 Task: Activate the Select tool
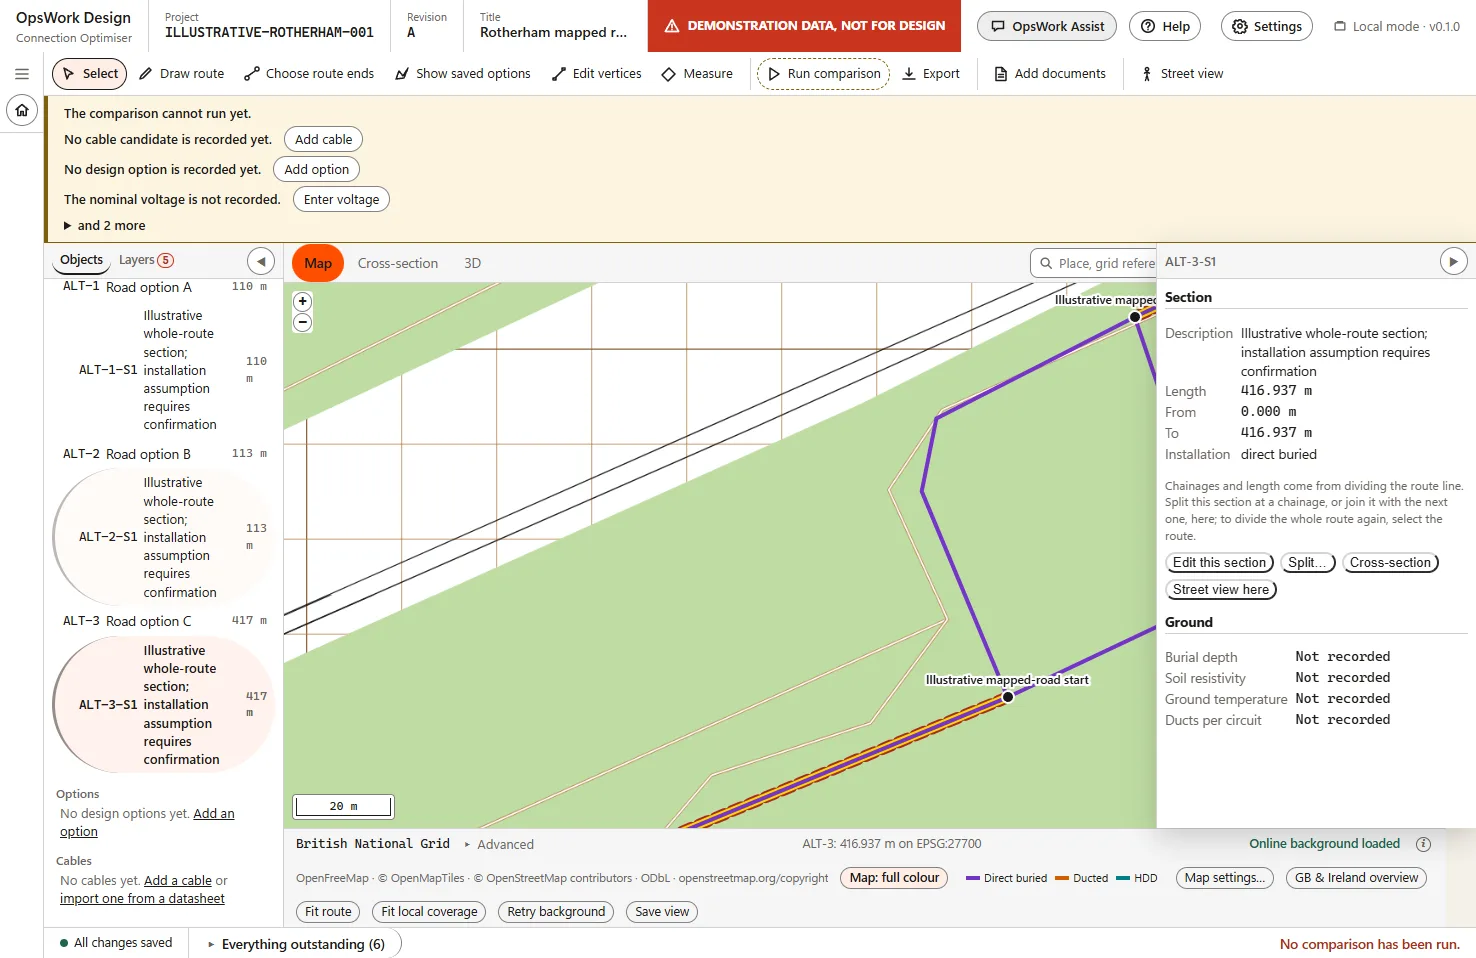[x=90, y=74]
